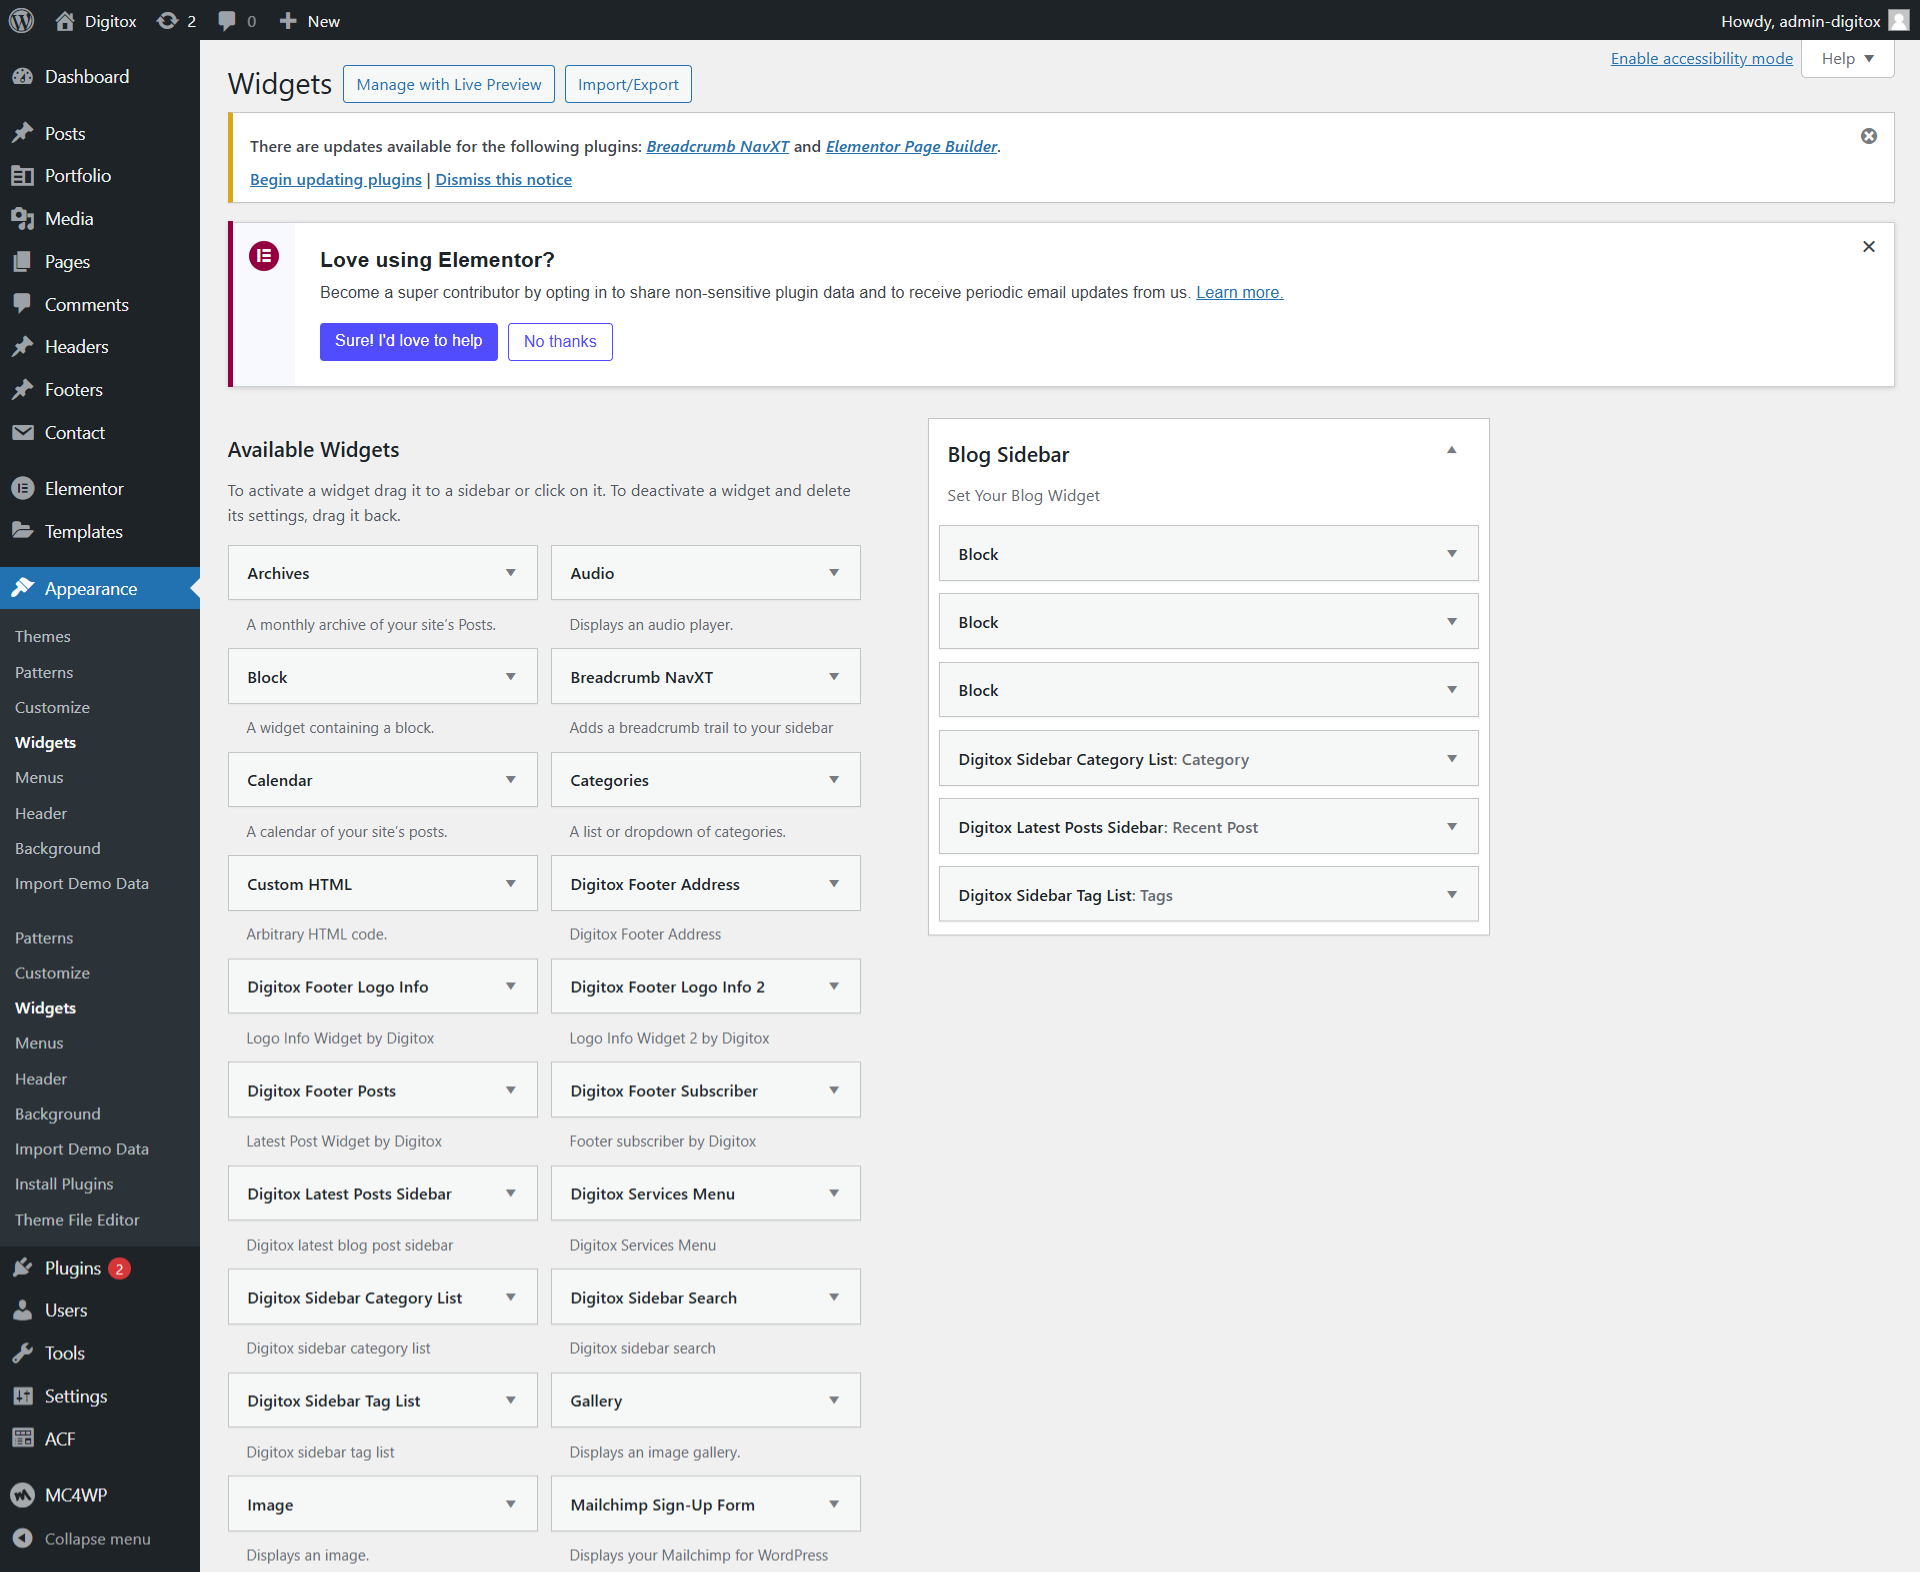Click the Import/Export button
Image resolution: width=1920 pixels, height=1572 pixels.
point(628,84)
